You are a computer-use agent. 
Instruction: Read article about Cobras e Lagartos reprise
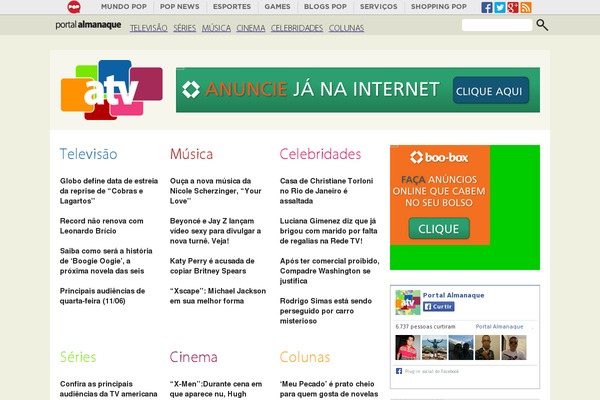[109, 191]
